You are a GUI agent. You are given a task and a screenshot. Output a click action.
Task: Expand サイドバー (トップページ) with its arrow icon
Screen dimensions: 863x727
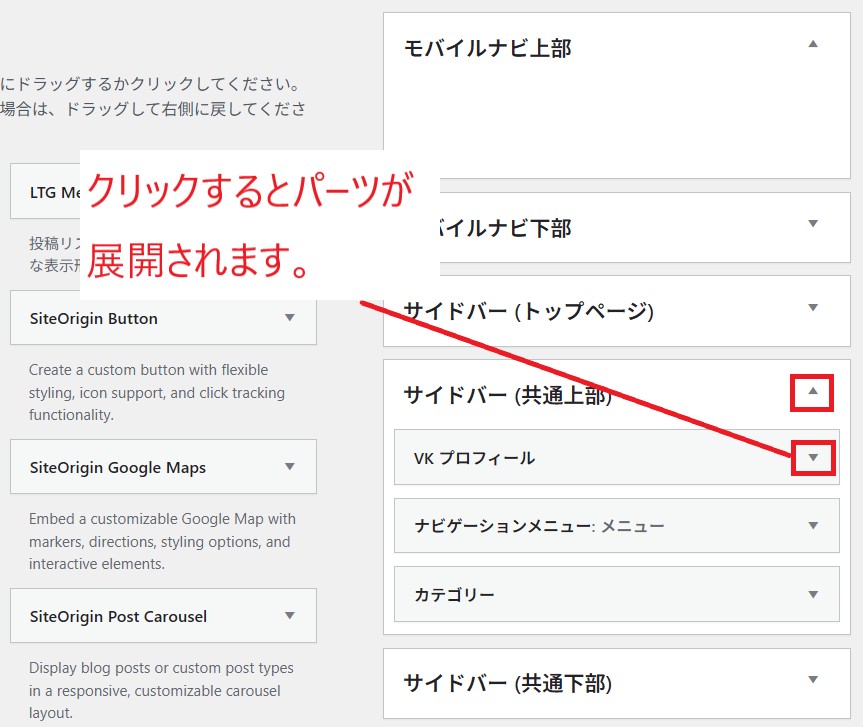coord(813,308)
